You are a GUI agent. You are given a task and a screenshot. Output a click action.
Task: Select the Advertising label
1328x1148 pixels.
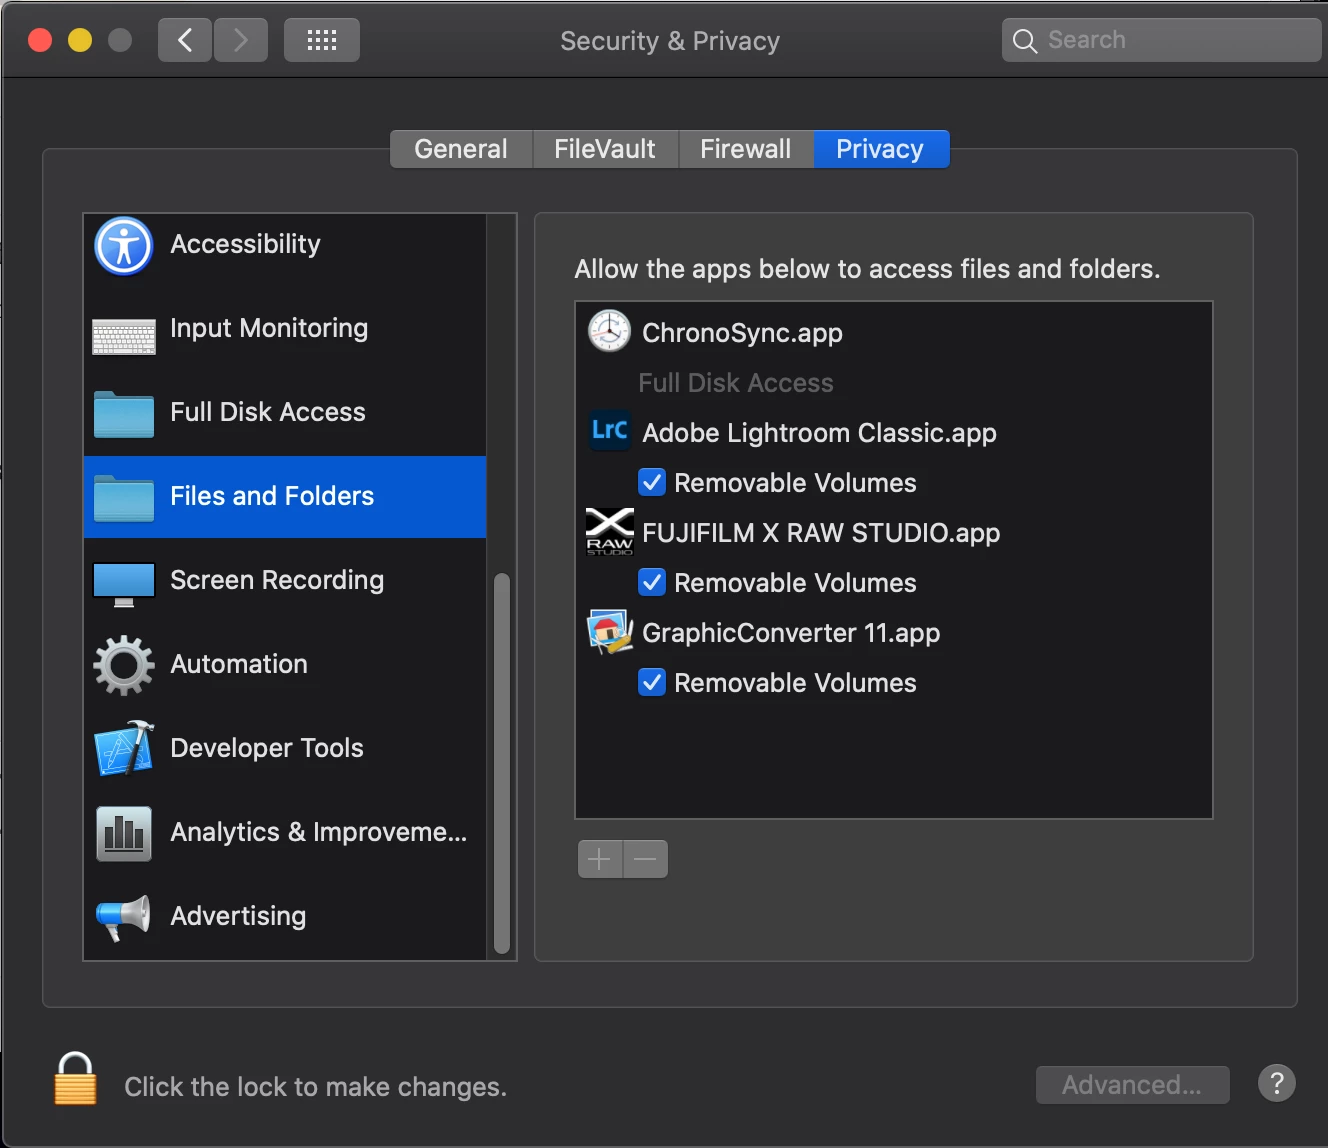coord(238,916)
